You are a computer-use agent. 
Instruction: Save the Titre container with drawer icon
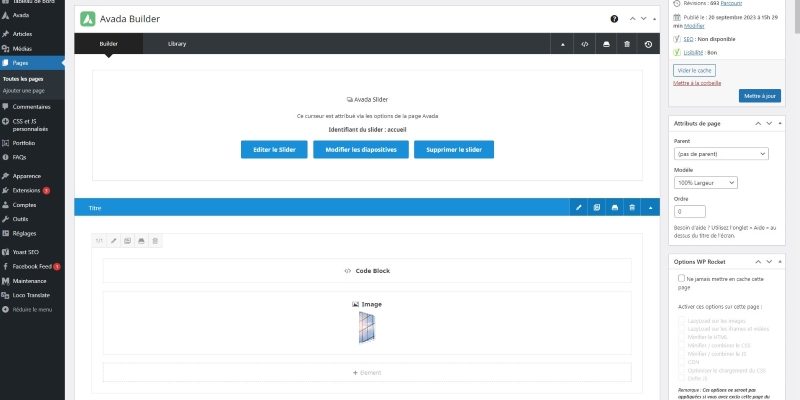tap(614, 208)
